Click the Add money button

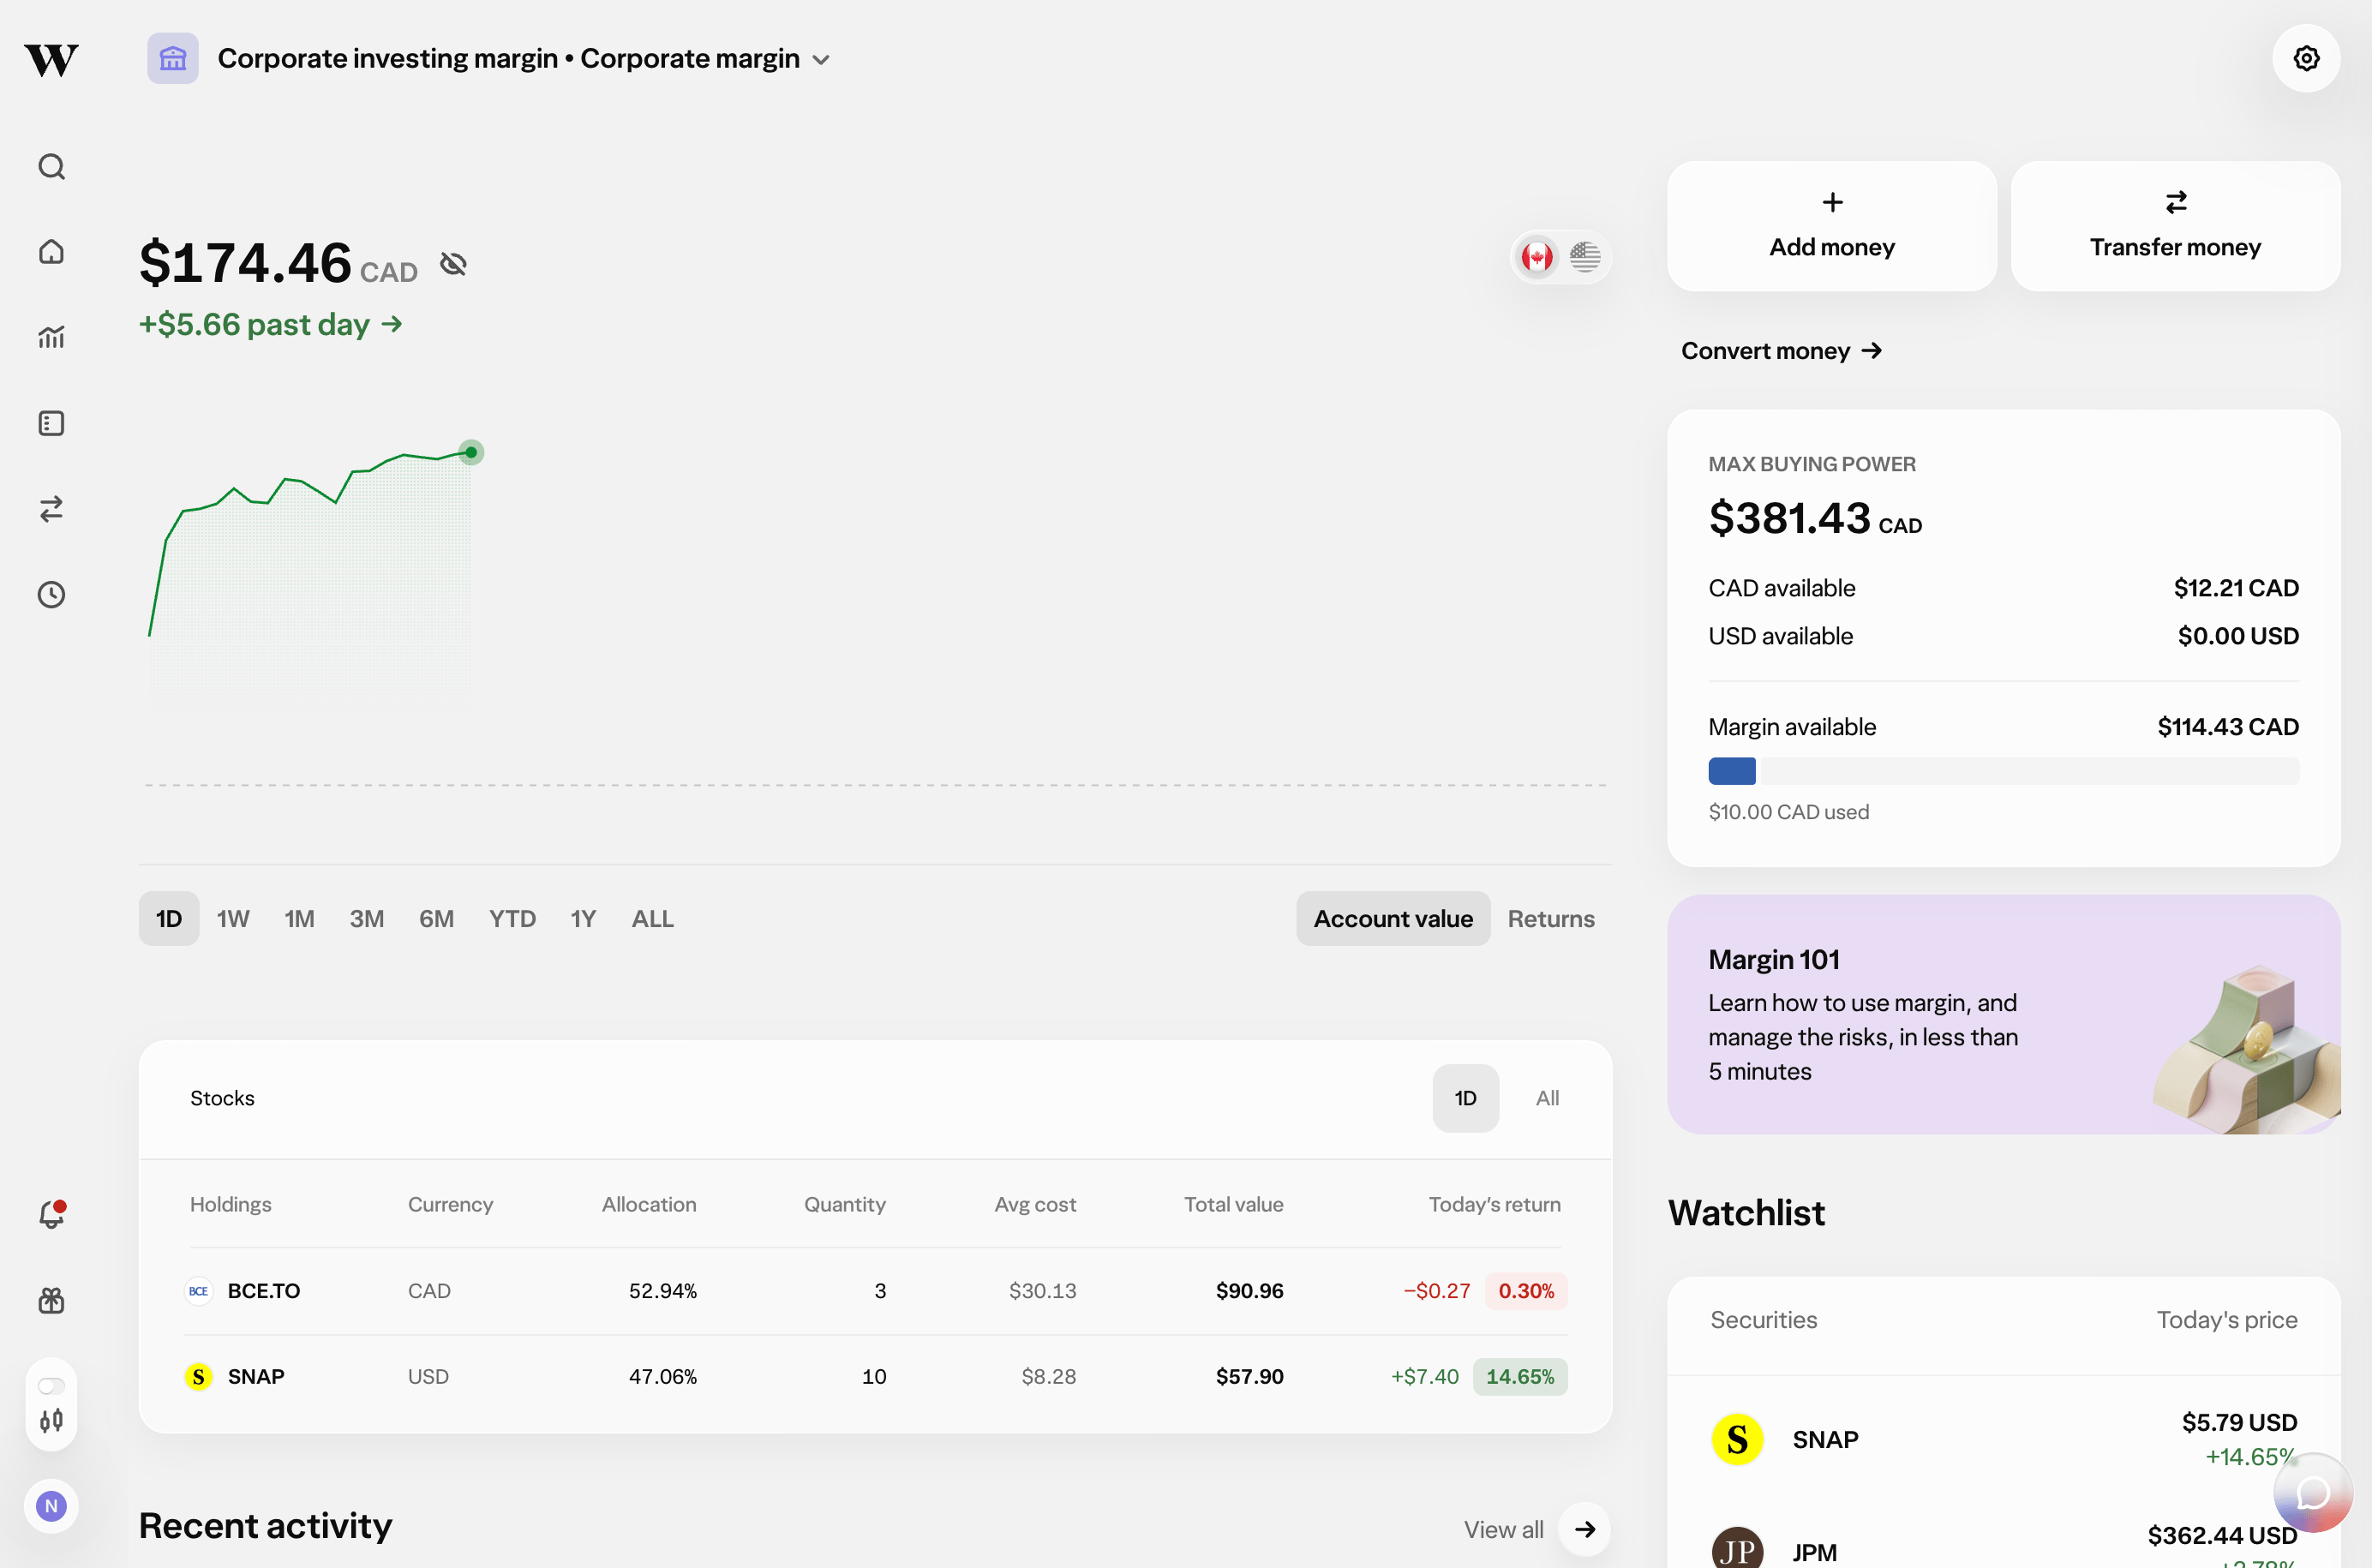1832,226
